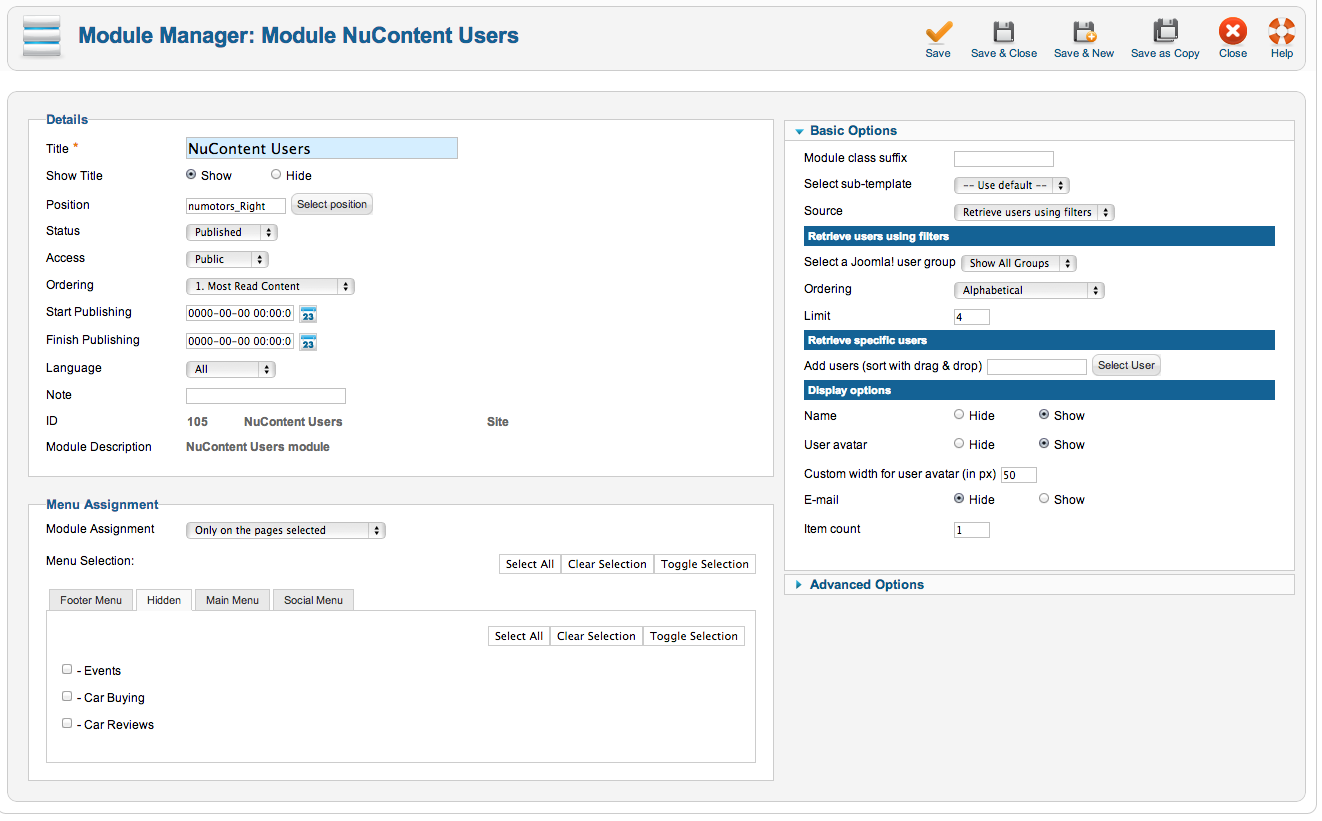Check the Car Reviews checkbox
1322x821 pixels.
click(67, 723)
